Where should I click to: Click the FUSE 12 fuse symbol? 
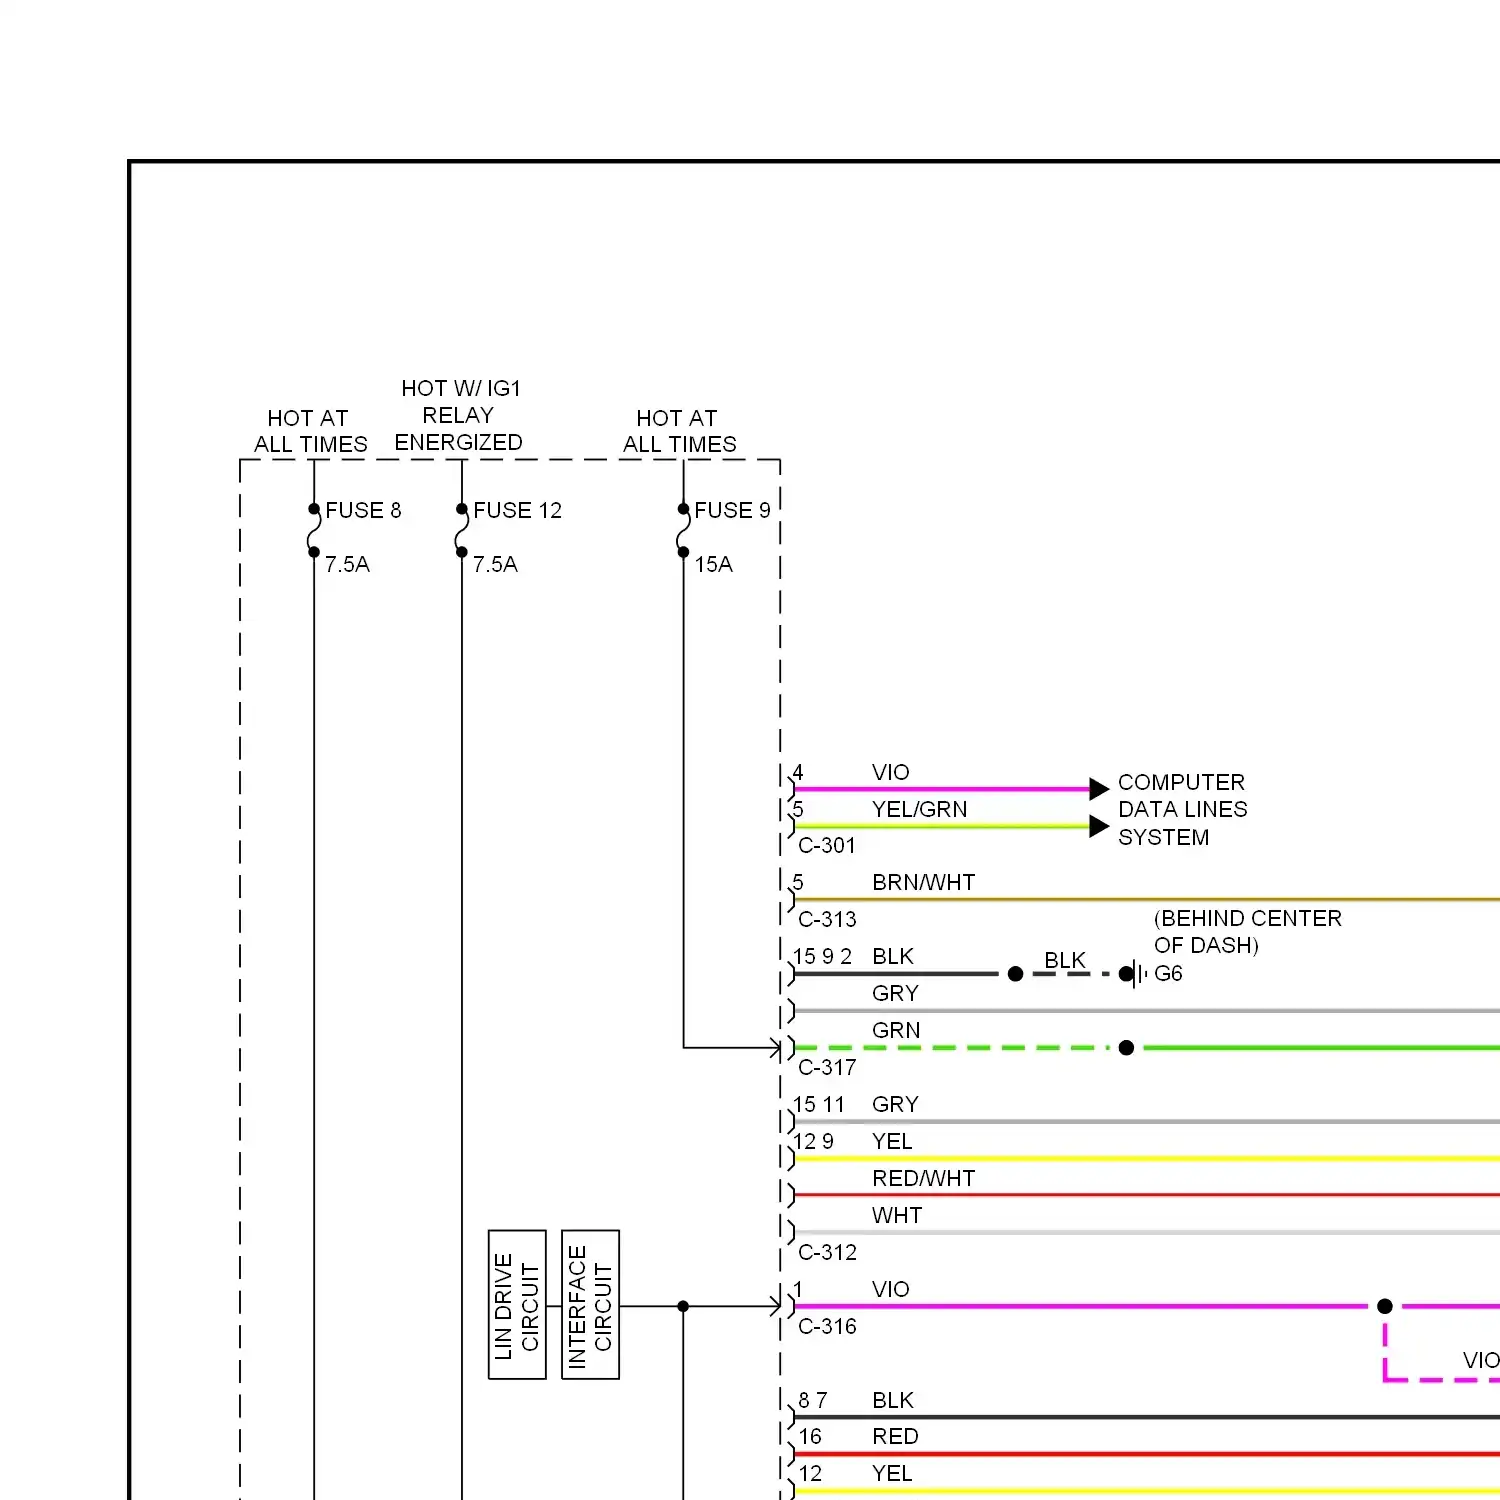pyautogui.click(x=461, y=531)
